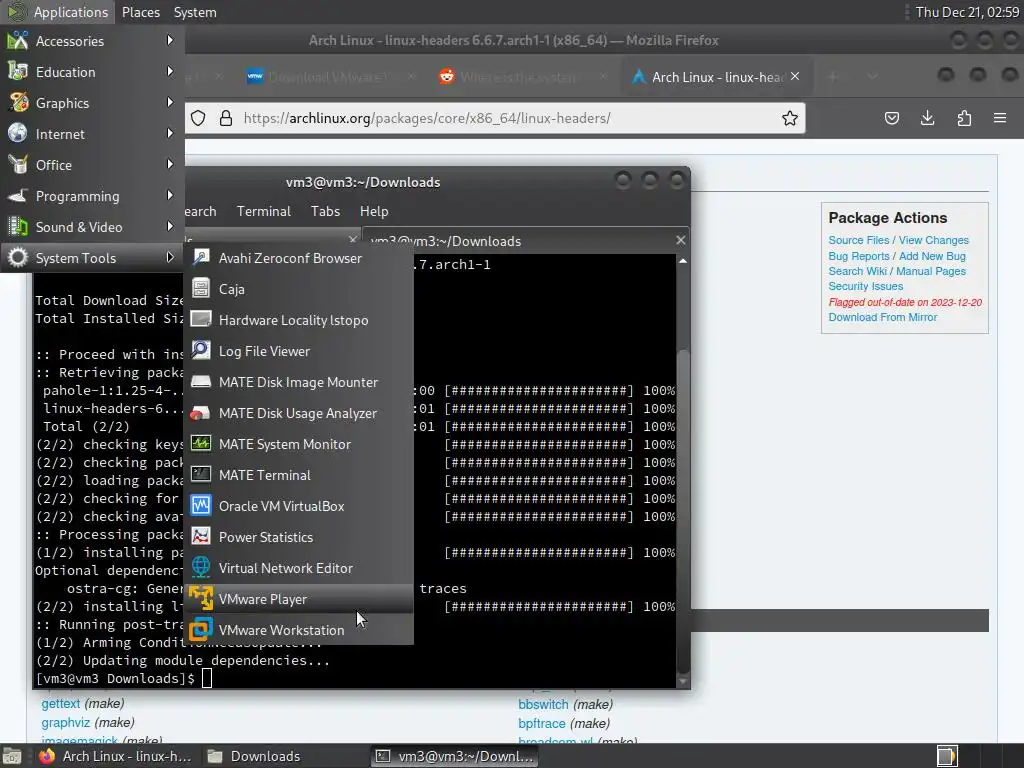The width and height of the screenshot is (1024, 768).
Task: Click the Education category icon
Action: tap(18, 72)
